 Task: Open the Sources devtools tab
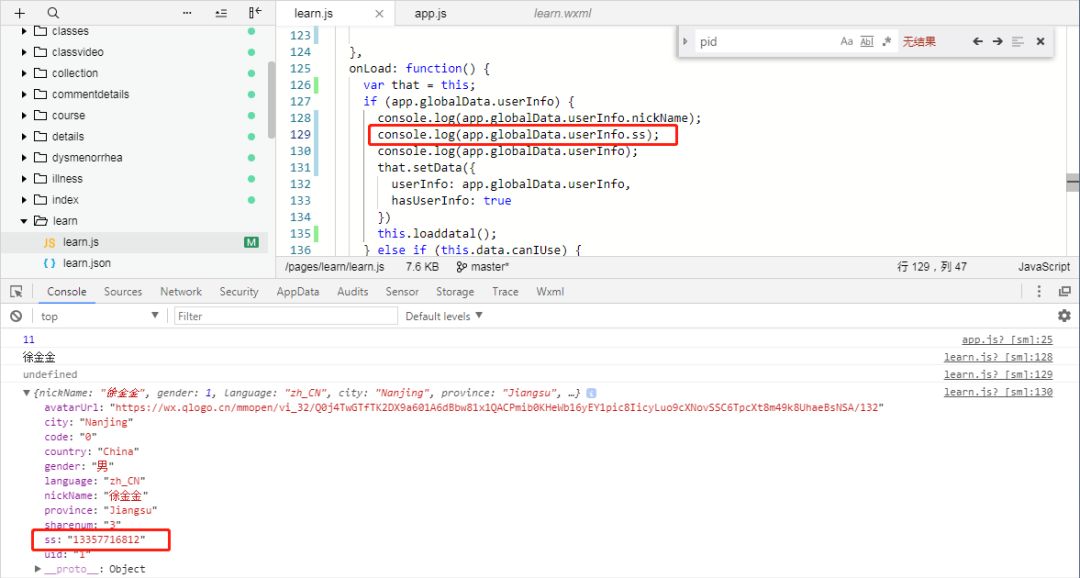click(x=123, y=291)
